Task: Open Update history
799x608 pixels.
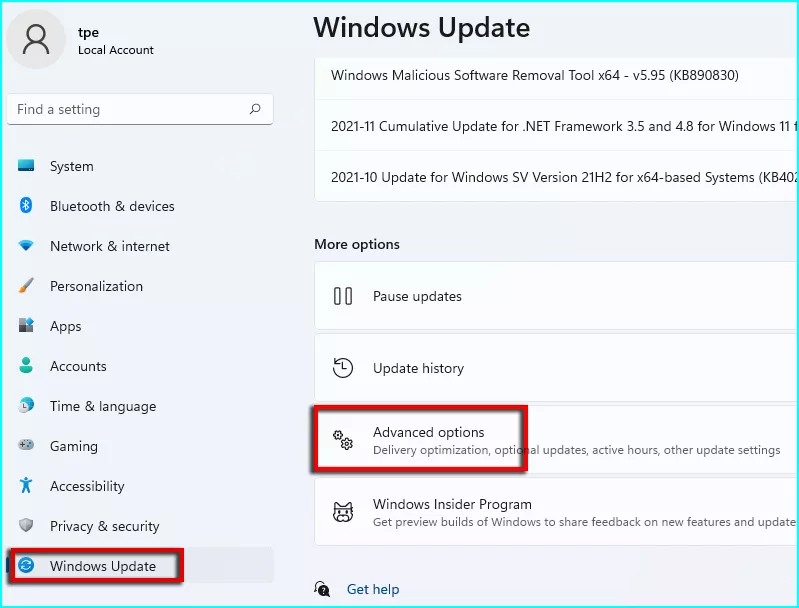Action: (556, 368)
